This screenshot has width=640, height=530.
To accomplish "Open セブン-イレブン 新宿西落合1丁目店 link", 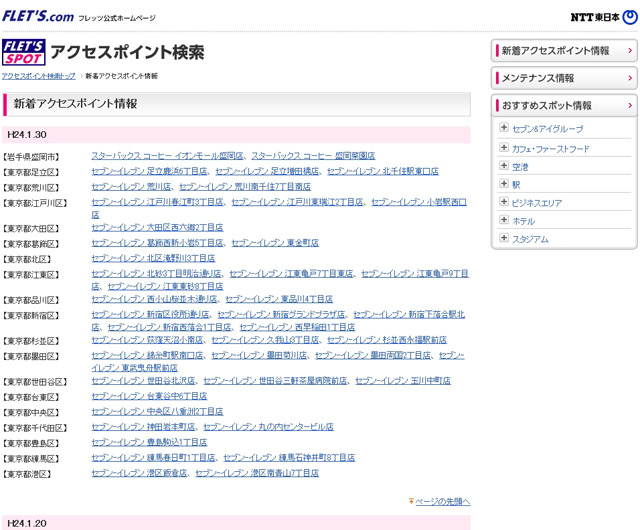I will click(x=169, y=327).
